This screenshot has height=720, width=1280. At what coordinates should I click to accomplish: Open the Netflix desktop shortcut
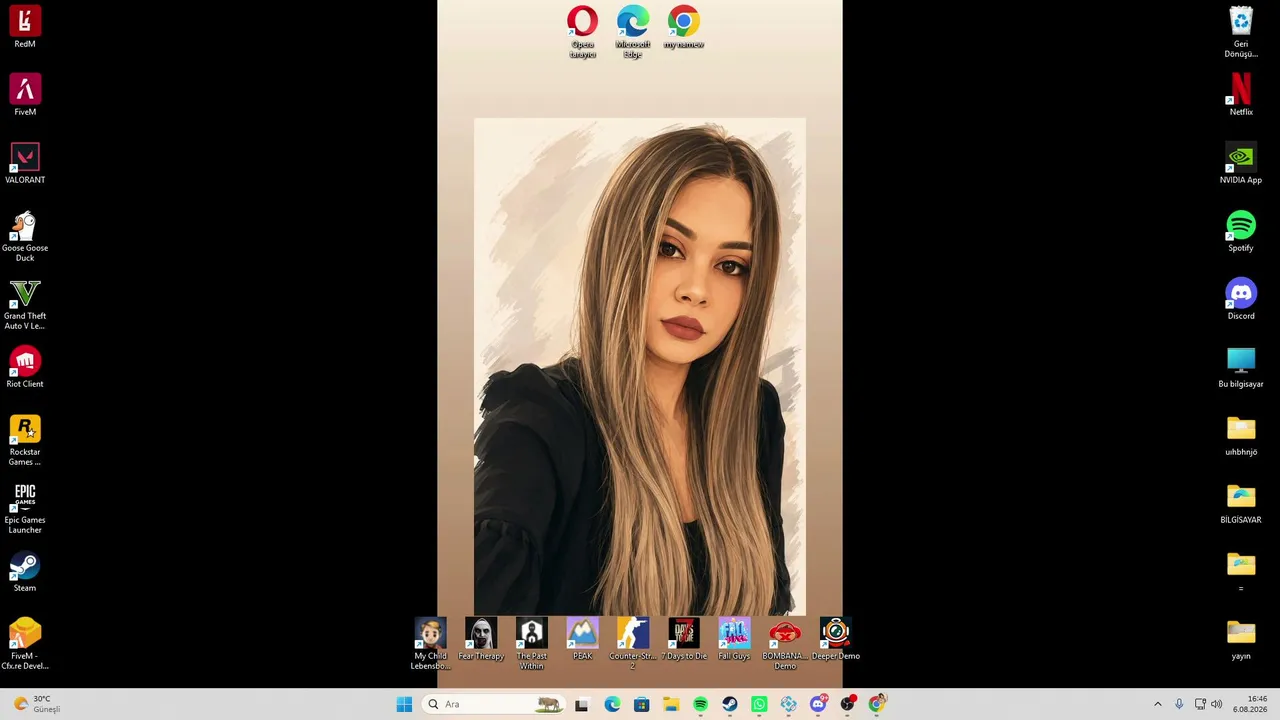point(1241,95)
